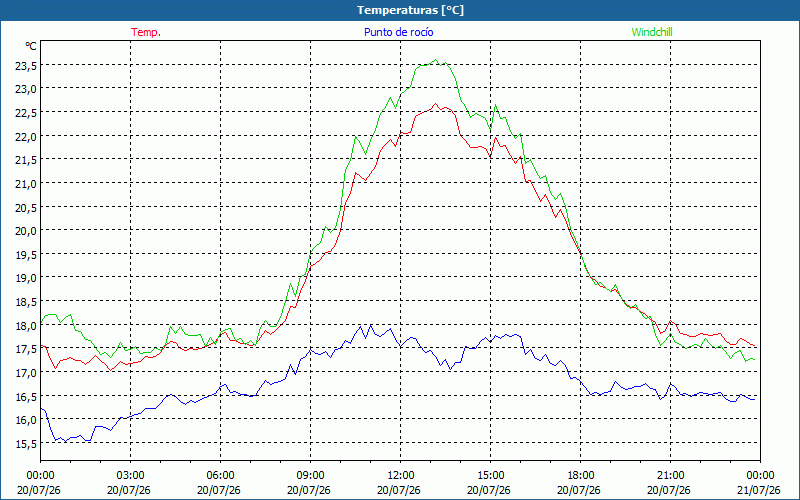Viewport: 800px width, 500px height.
Task: Select the °C unit label above the Y axis
Action: click(x=31, y=46)
